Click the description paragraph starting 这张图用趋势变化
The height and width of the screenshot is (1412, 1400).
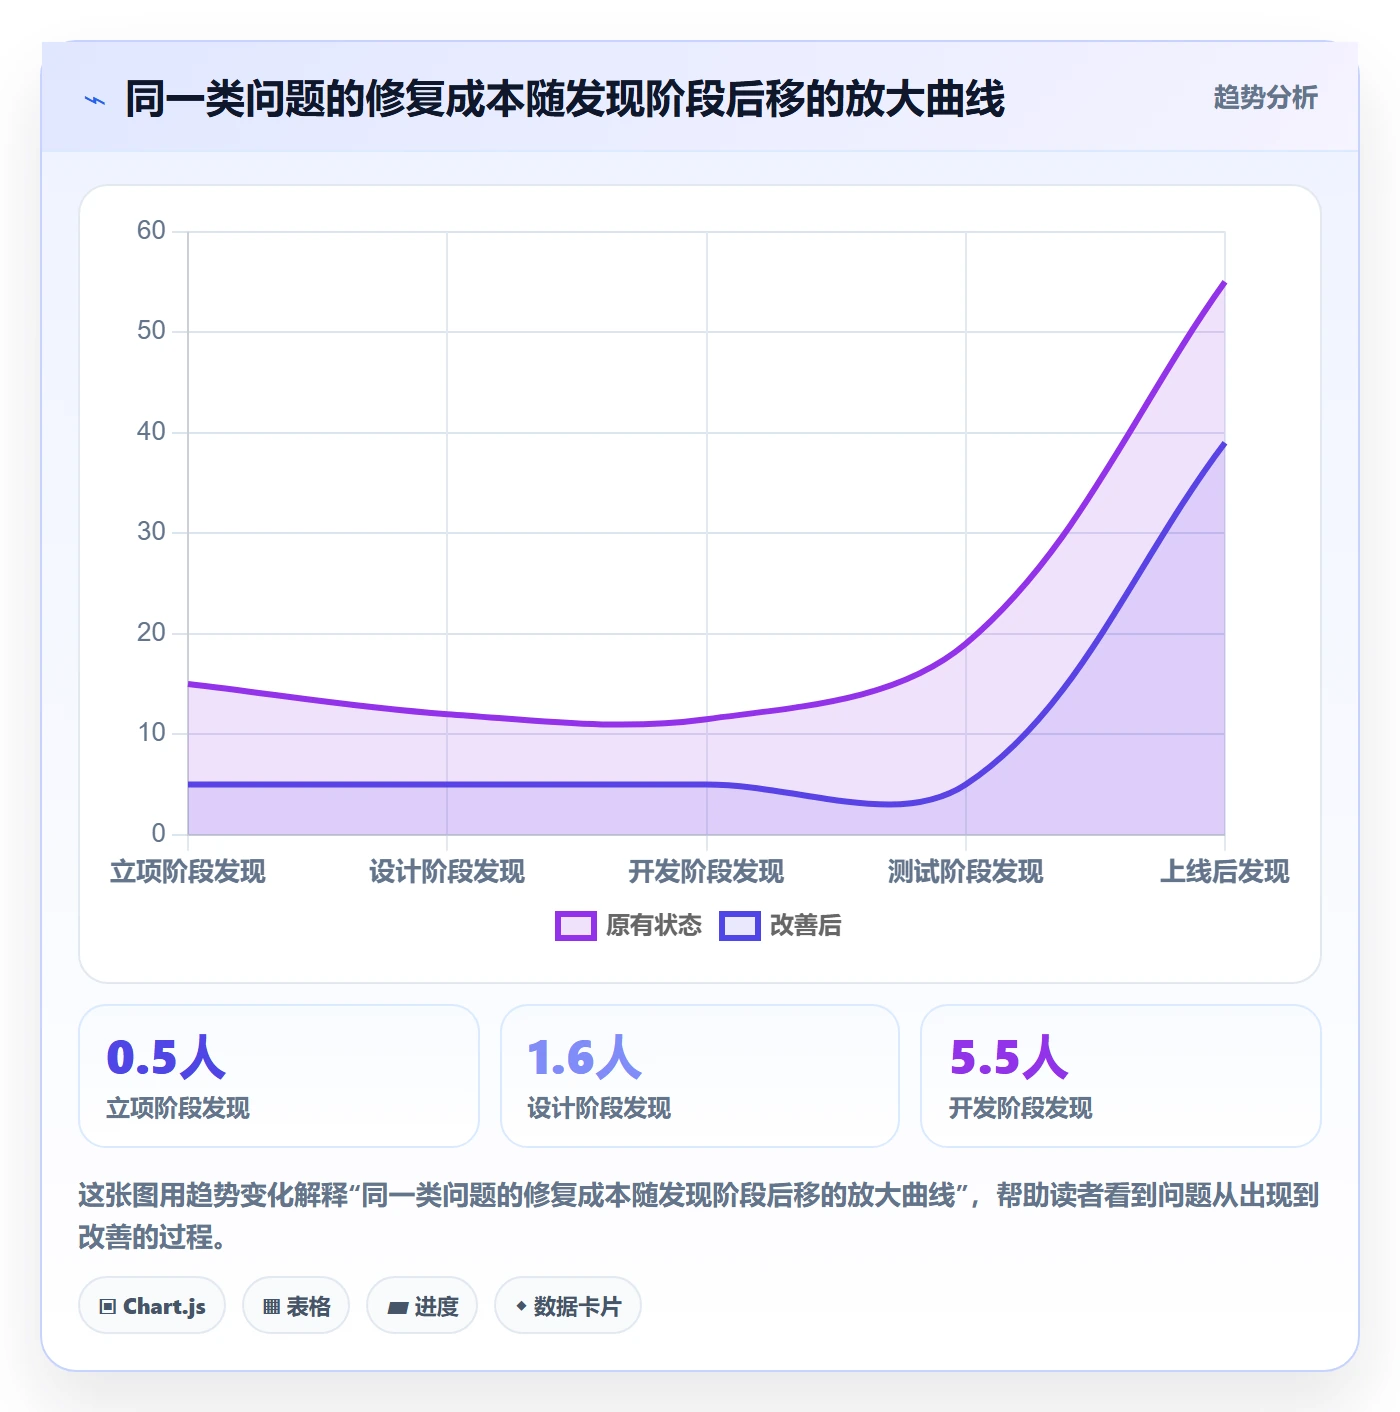699,1216
